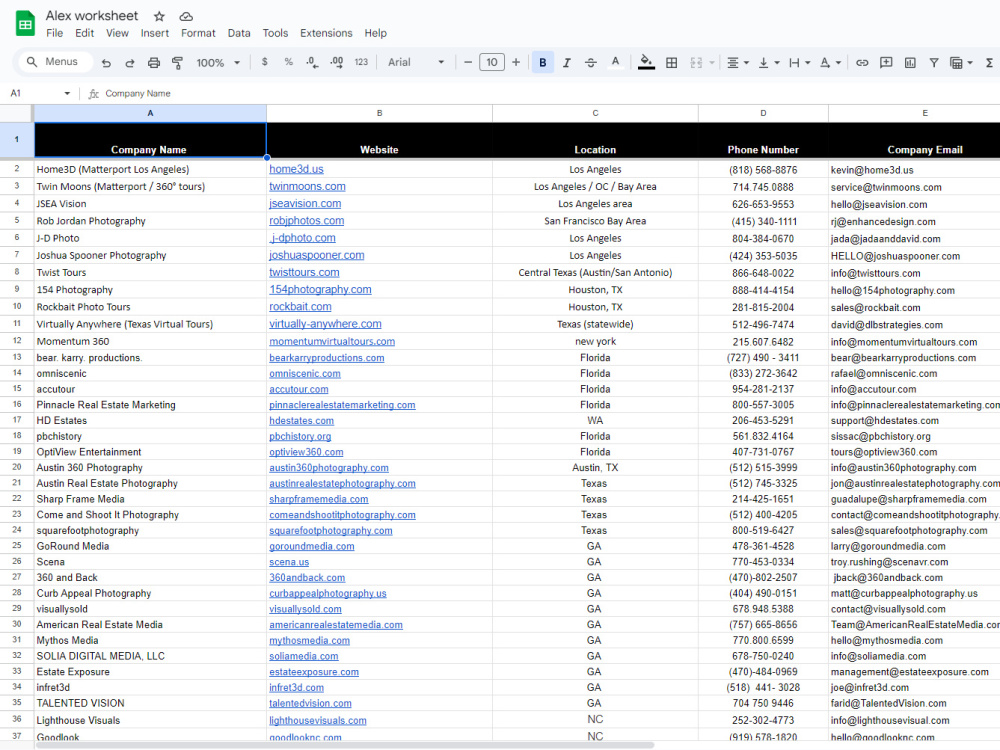Increase decimal places icon
This screenshot has height=750, width=1000.
336,62
